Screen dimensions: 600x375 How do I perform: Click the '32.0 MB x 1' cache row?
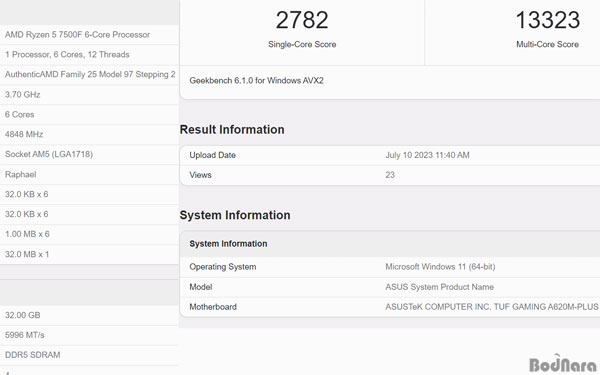pyautogui.click(x=89, y=254)
